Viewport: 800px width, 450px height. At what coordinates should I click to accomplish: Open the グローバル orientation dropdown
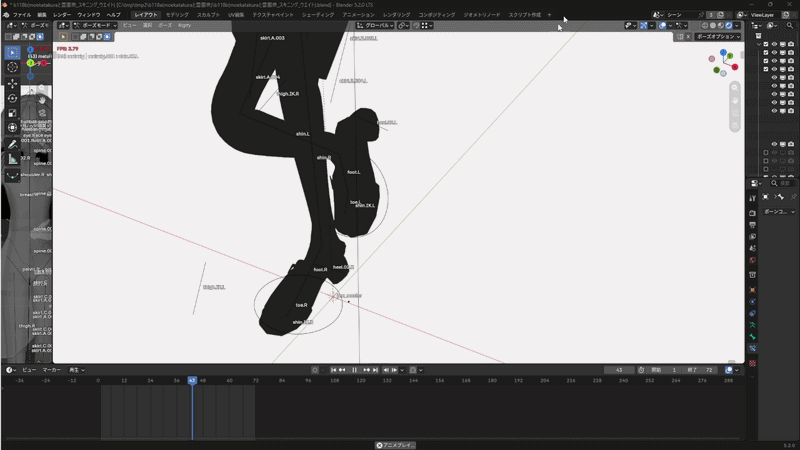coord(376,26)
